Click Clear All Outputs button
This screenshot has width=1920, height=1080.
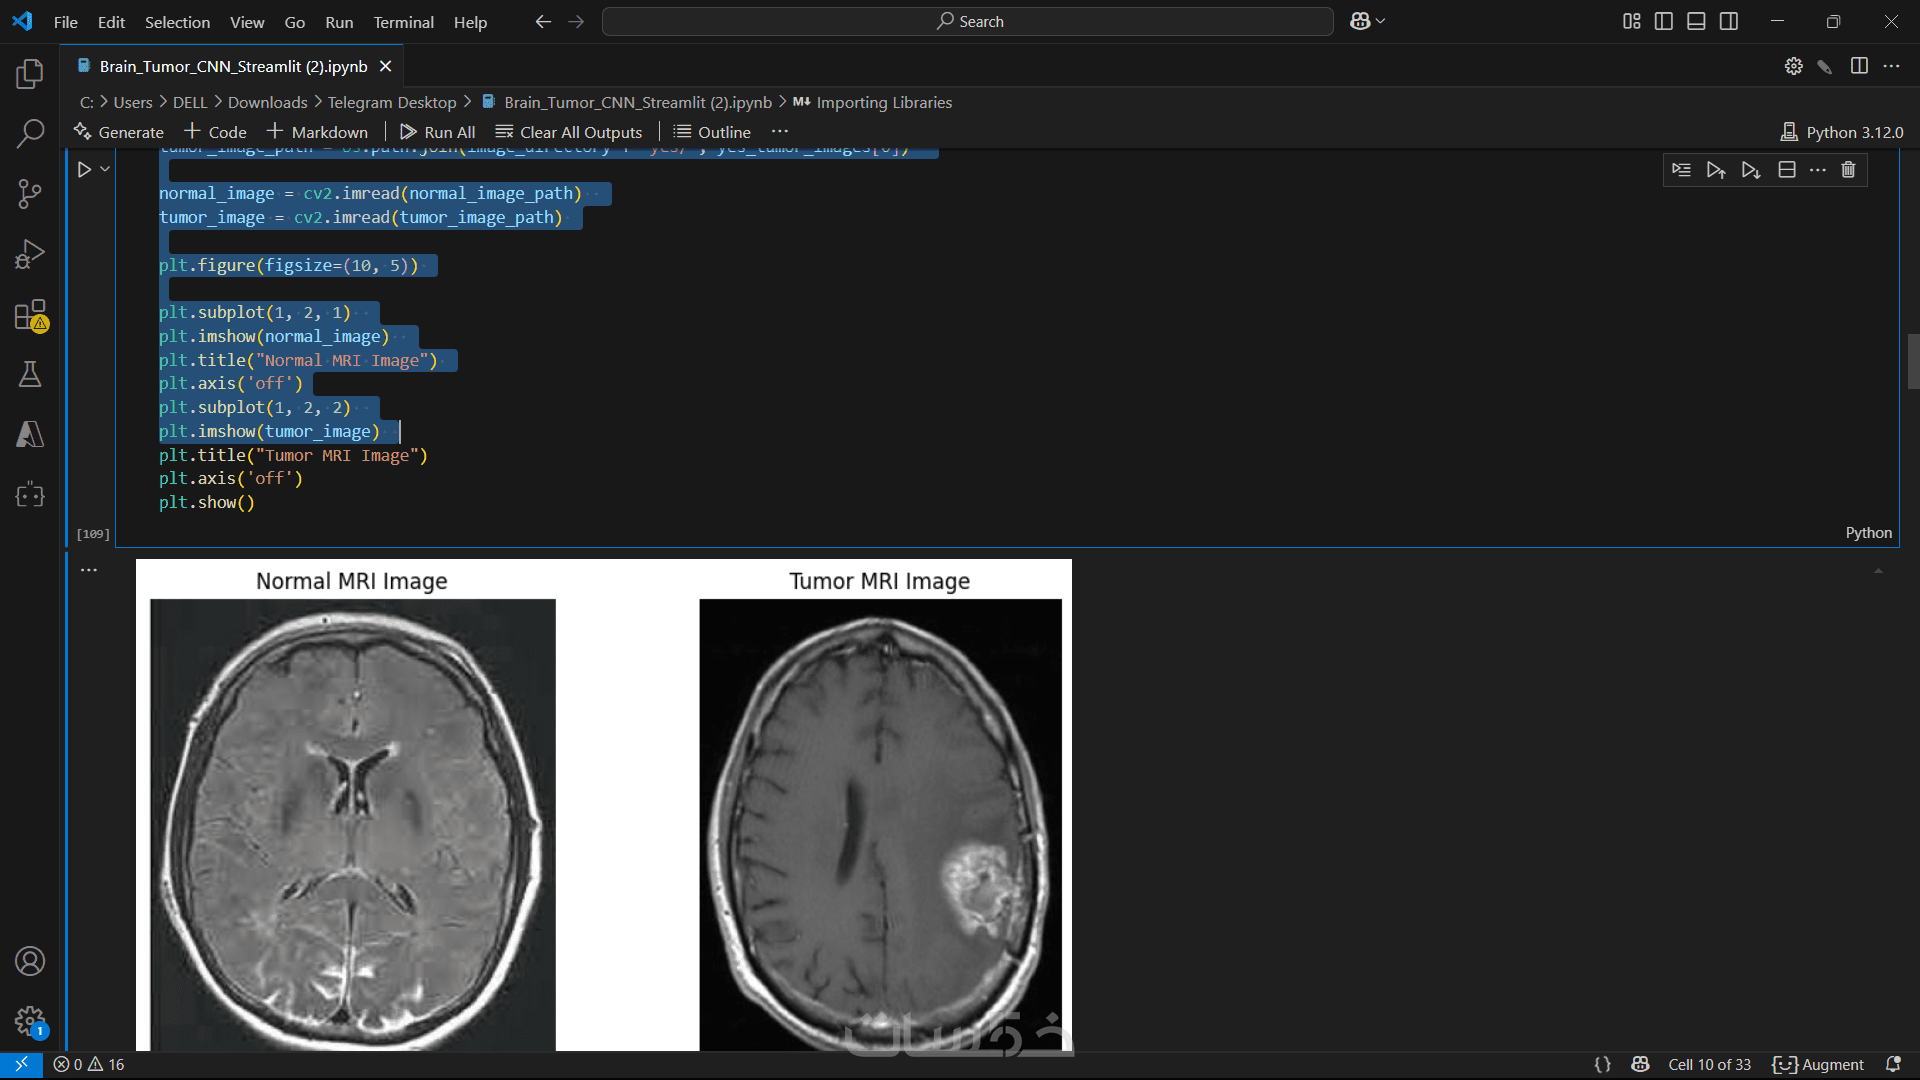pyautogui.click(x=568, y=132)
